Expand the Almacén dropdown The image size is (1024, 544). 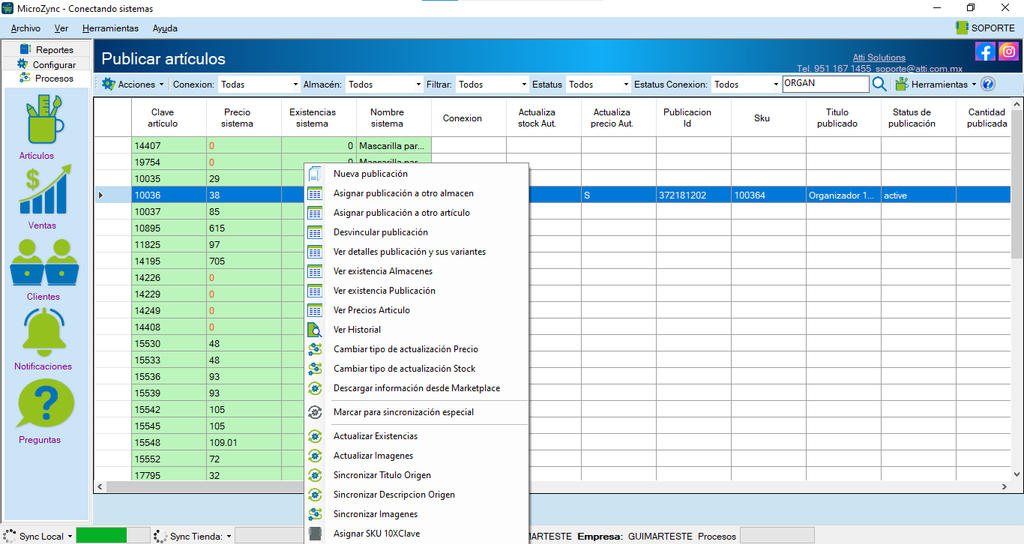(x=384, y=84)
